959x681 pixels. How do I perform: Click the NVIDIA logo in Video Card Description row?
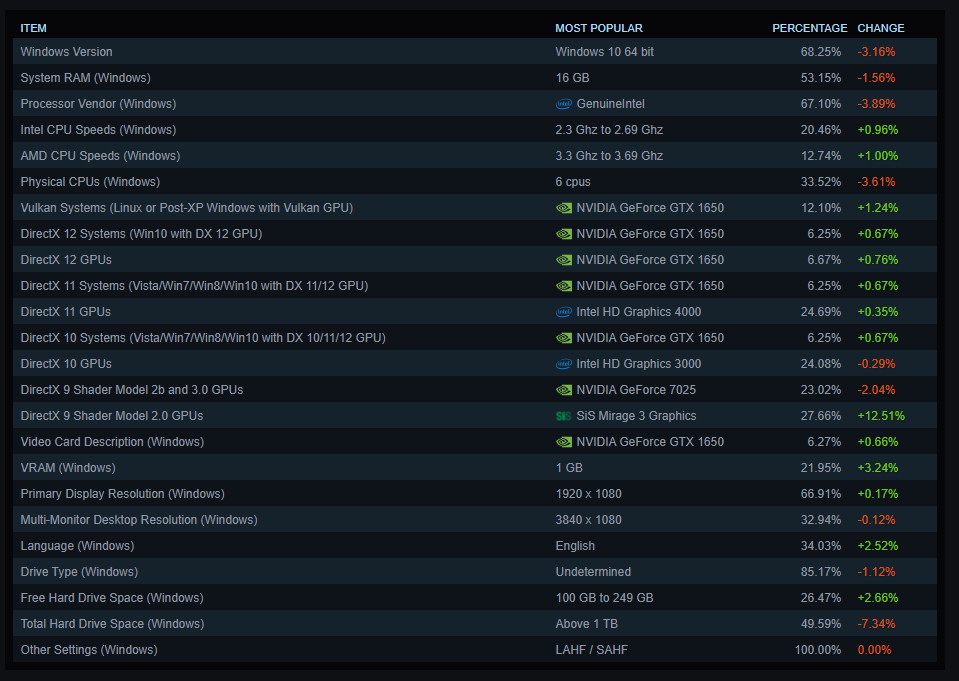[564, 442]
